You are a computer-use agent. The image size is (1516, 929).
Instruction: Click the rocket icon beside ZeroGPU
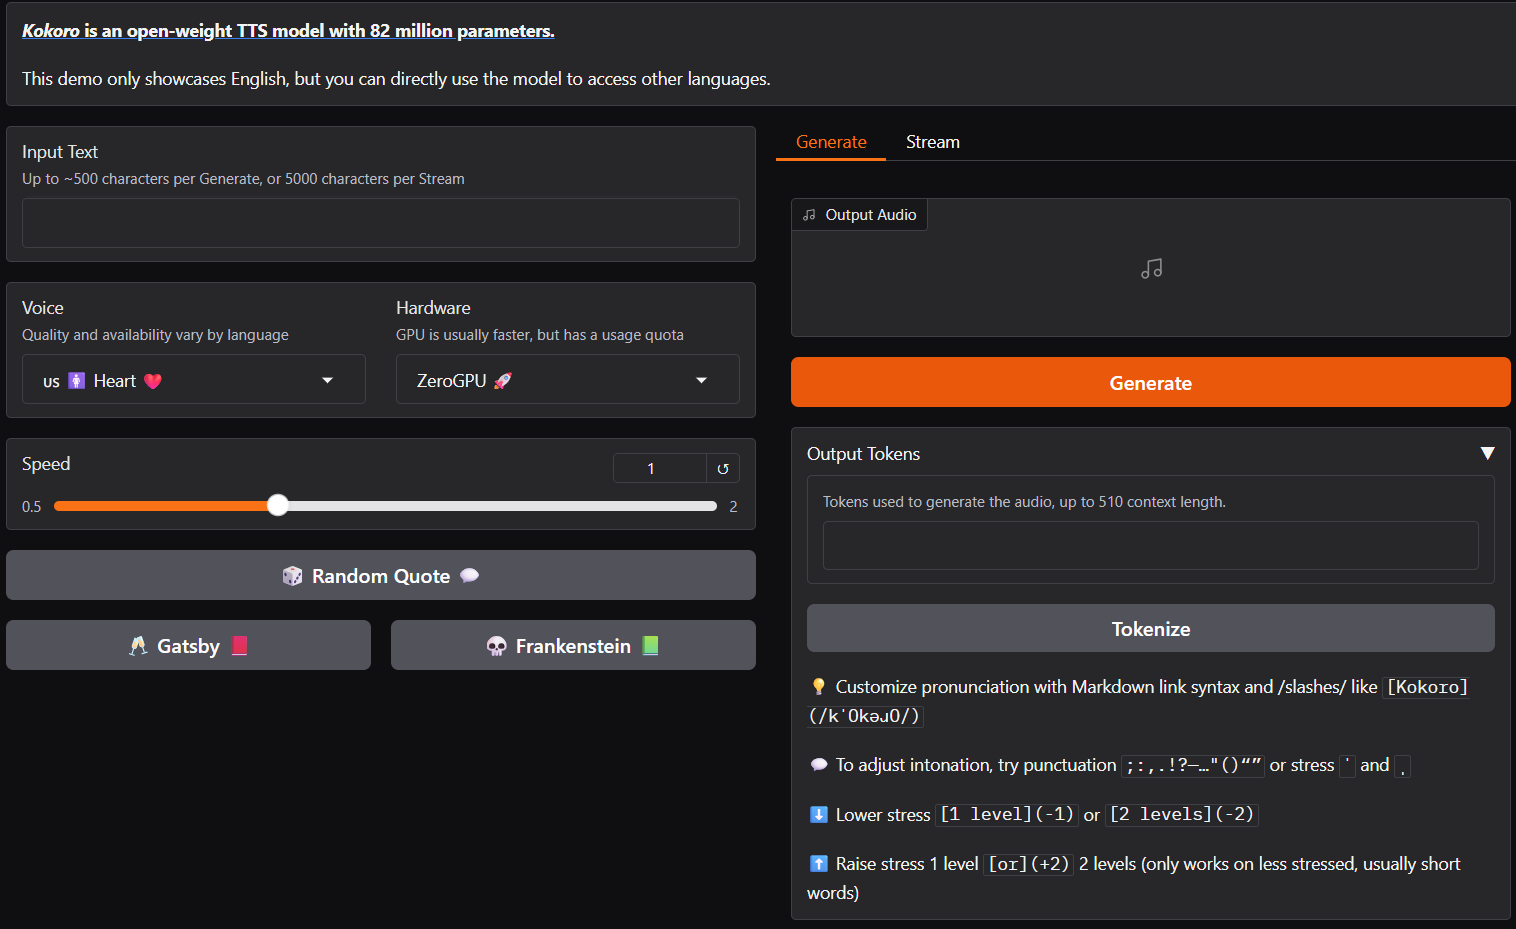(x=503, y=381)
